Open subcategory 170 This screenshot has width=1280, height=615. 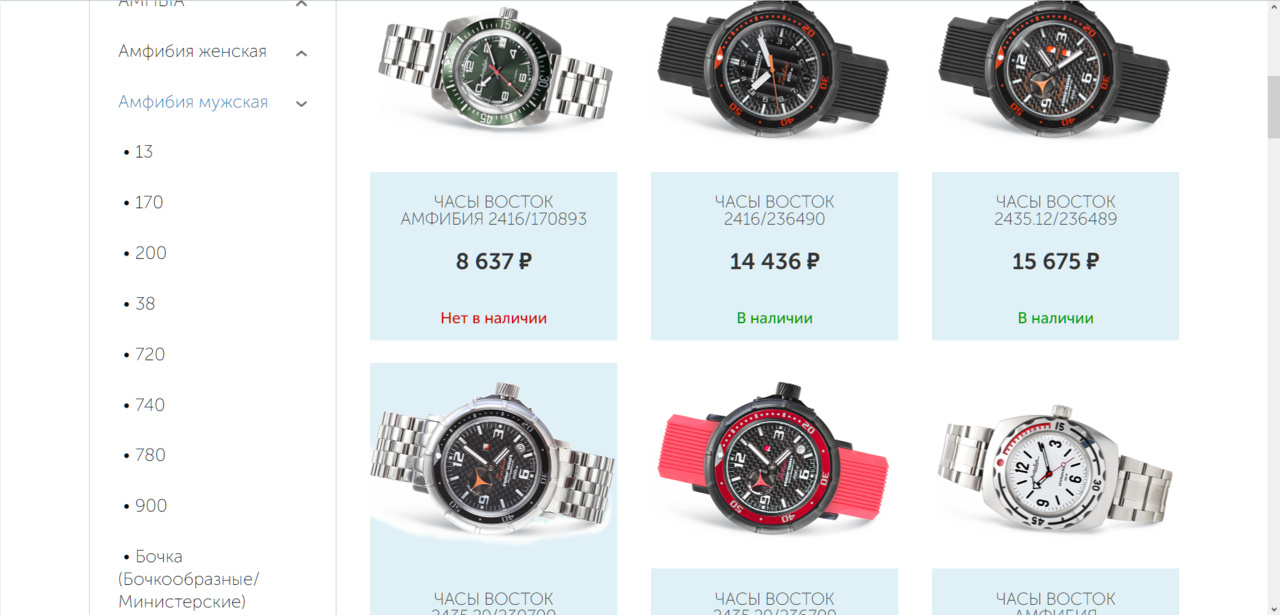coord(143,202)
